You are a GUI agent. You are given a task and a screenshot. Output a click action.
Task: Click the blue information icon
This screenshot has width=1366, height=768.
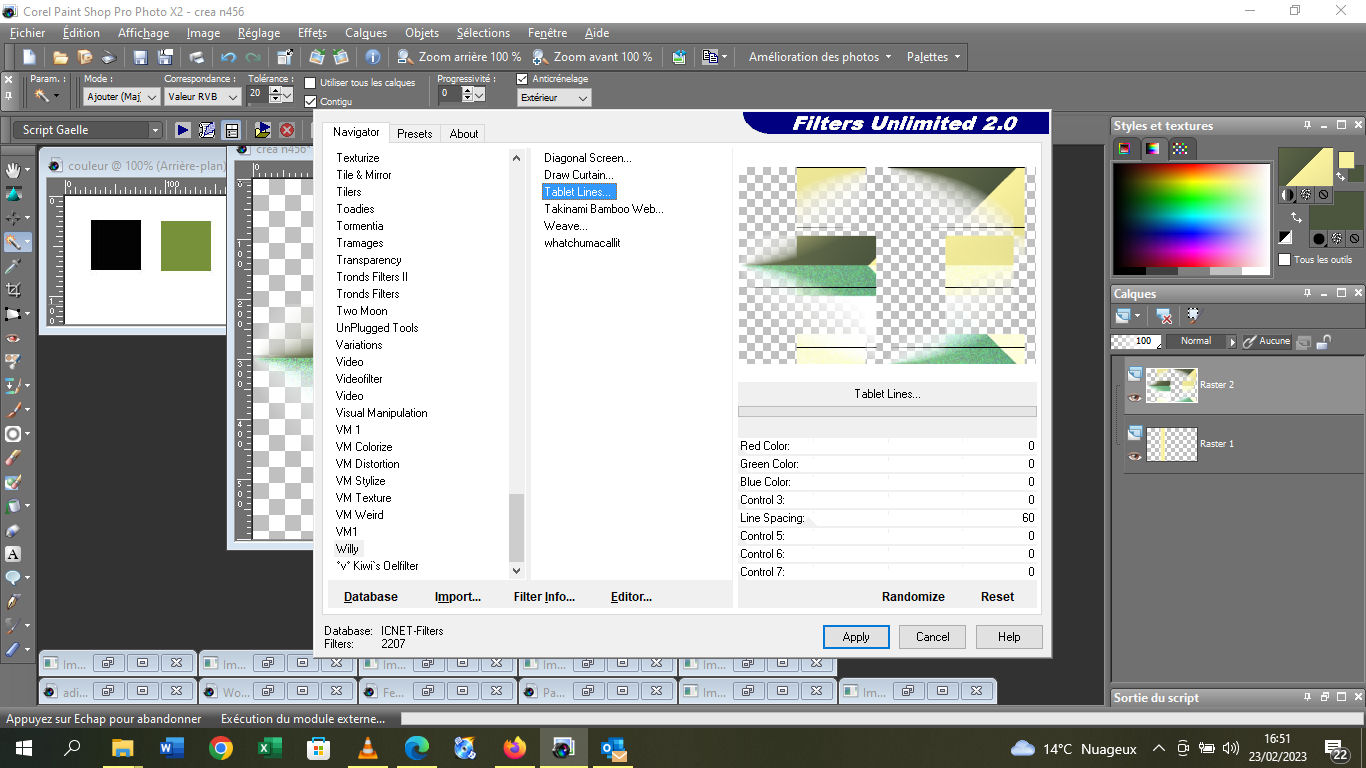372,57
